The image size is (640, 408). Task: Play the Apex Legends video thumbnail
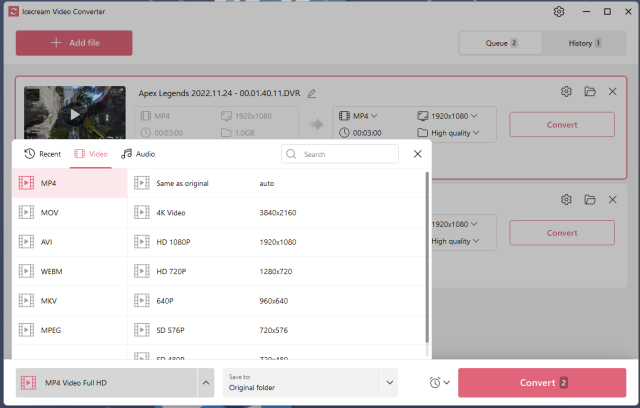[x=74, y=114]
